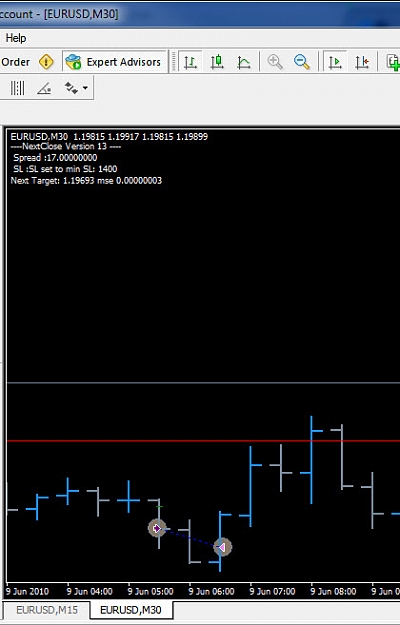Open the Help menu
This screenshot has height=625, width=400.
tap(16, 38)
